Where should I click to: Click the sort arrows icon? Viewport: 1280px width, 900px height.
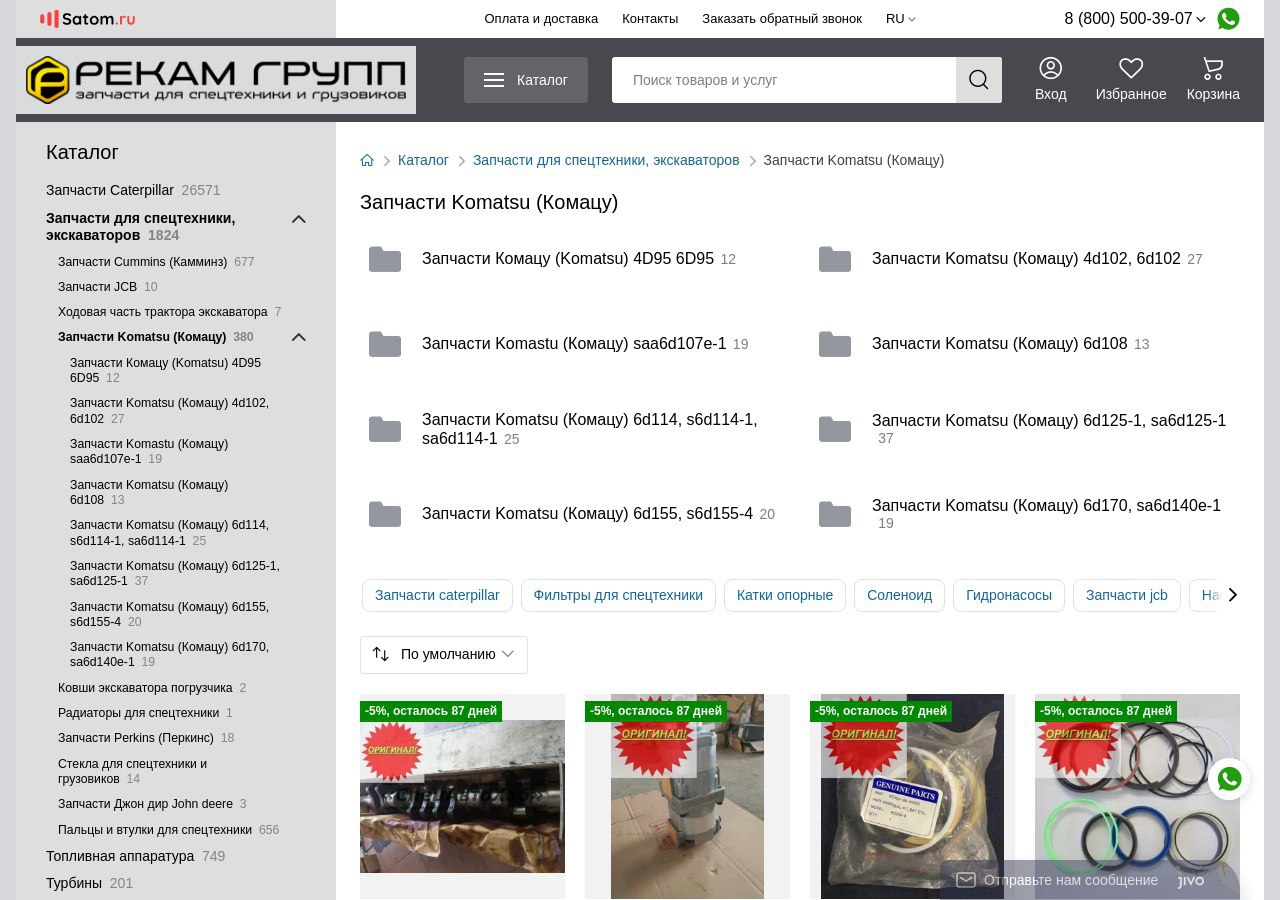pyautogui.click(x=381, y=654)
